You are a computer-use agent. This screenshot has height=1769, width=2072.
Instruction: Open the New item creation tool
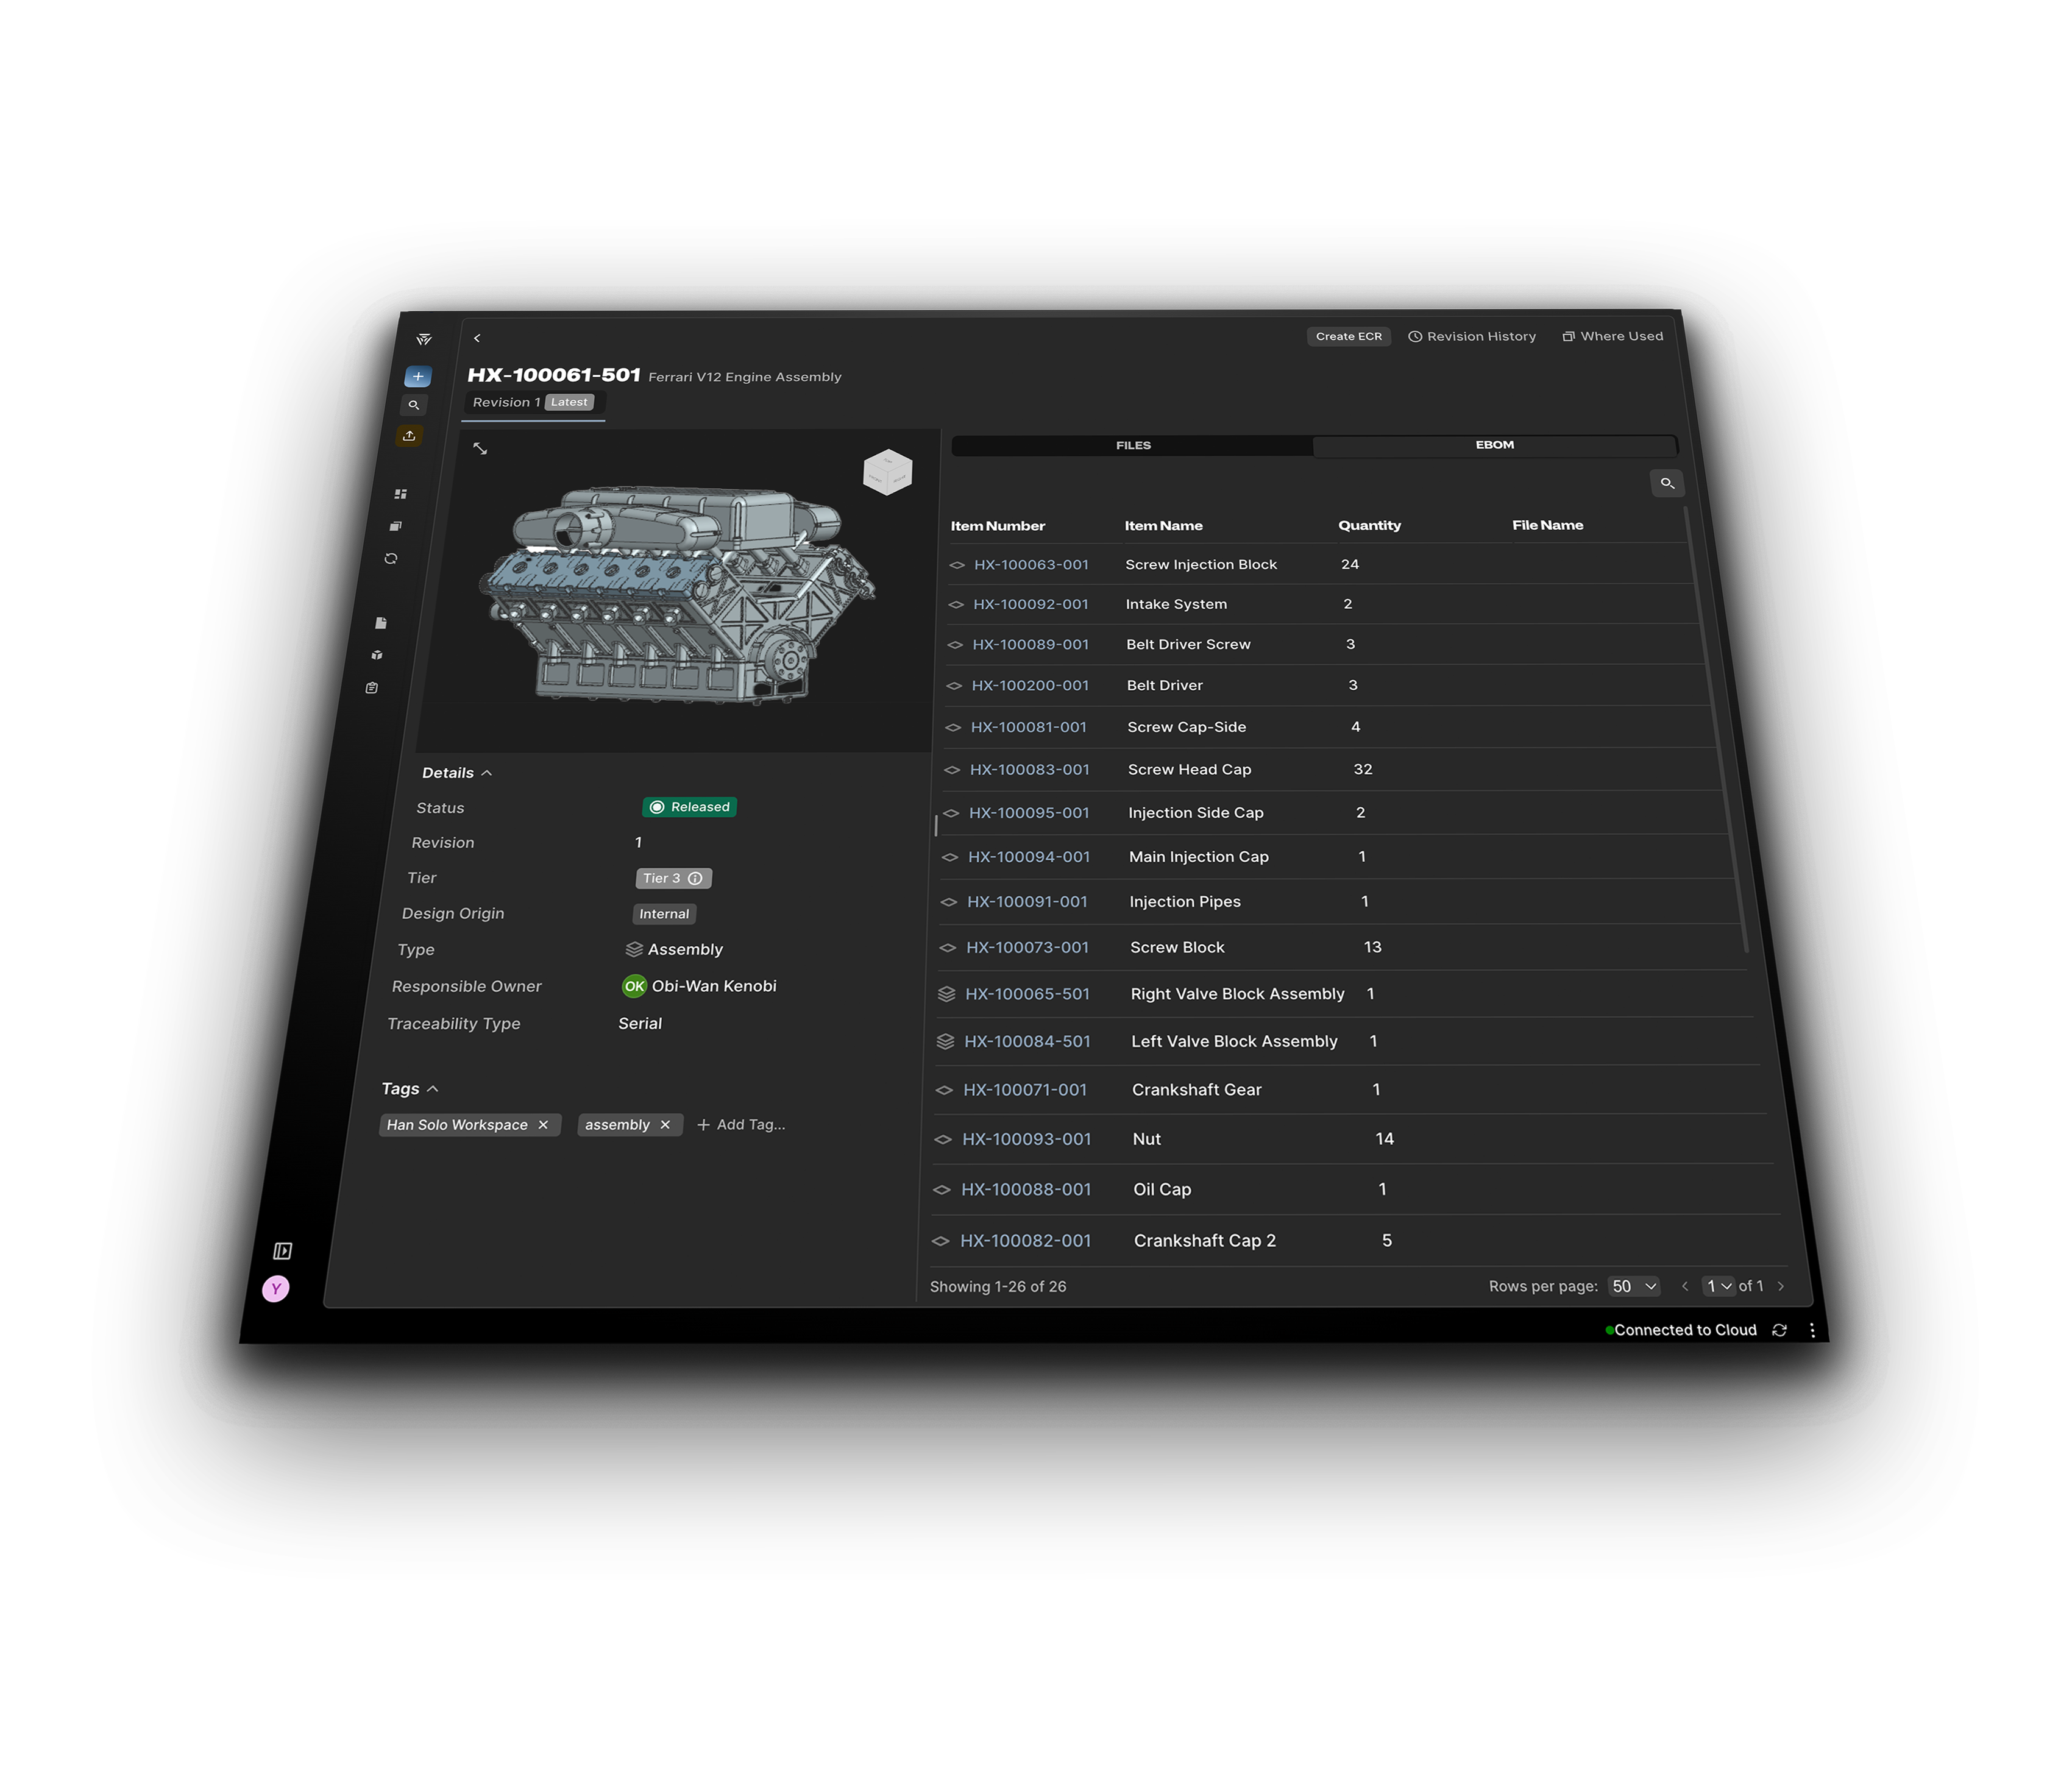(417, 376)
